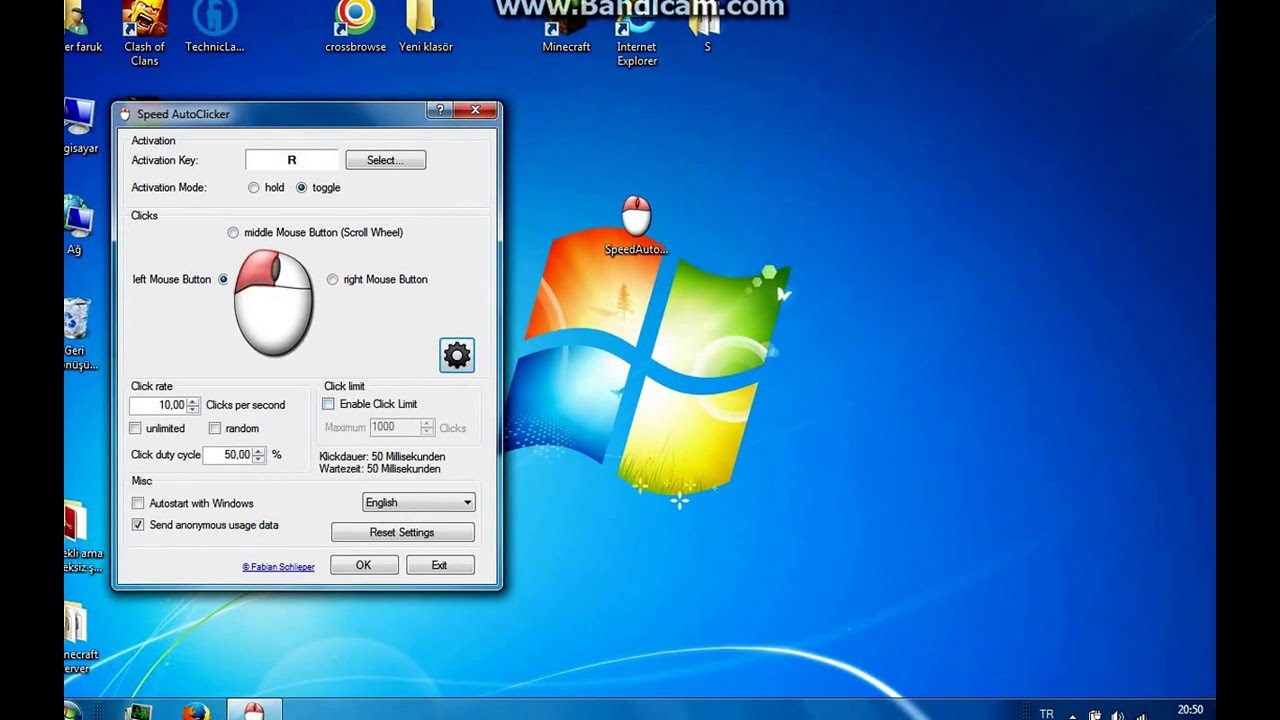This screenshot has height=720, width=1280.
Task: Click the Firefox icon in the taskbar
Action: pyautogui.click(x=197, y=711)
